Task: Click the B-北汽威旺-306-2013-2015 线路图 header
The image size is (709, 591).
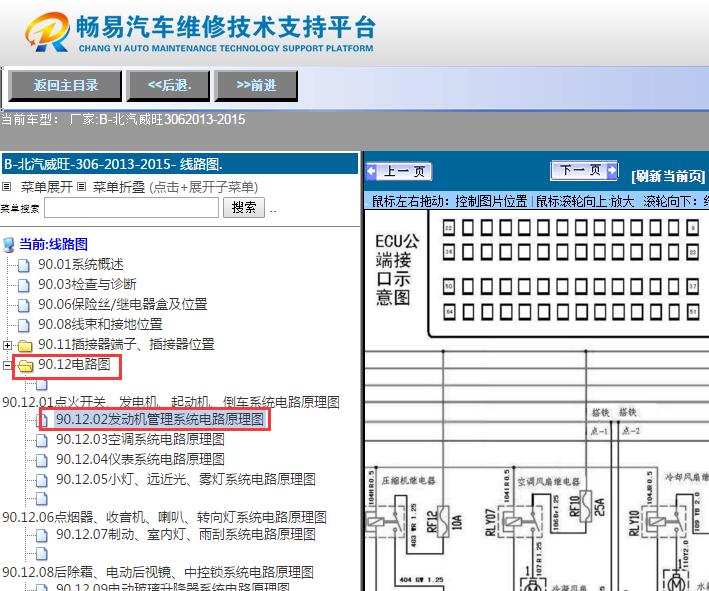Action: pos(180,164)
